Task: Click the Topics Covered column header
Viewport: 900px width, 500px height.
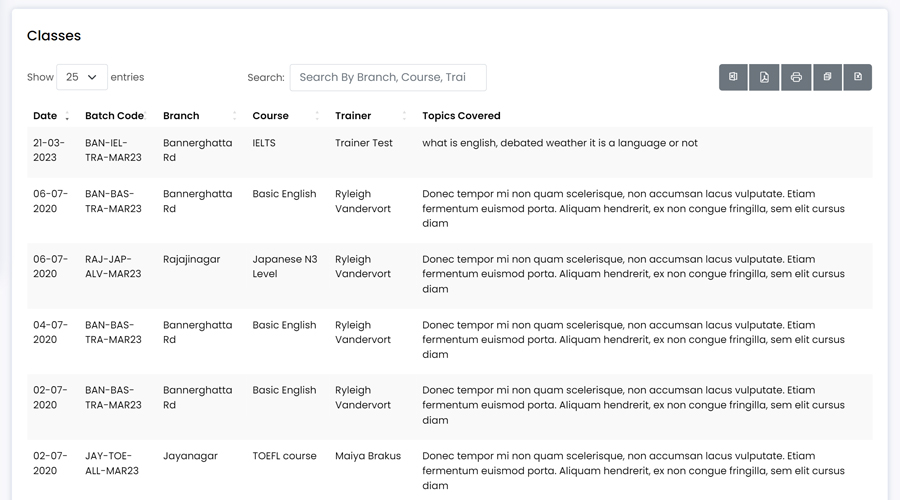Action: tap(461, 116)
